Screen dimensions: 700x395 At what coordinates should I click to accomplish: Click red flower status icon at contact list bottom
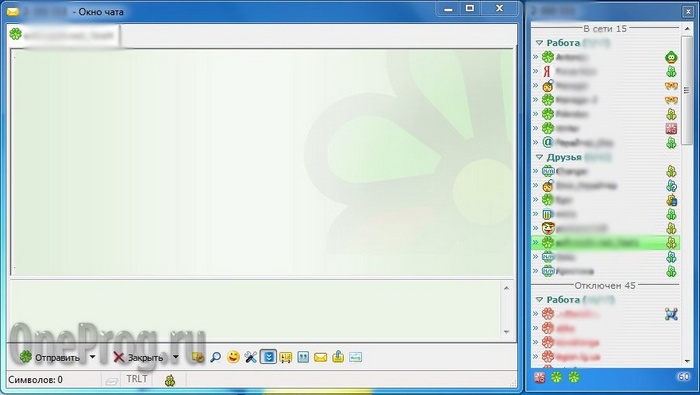pos(539,378)
